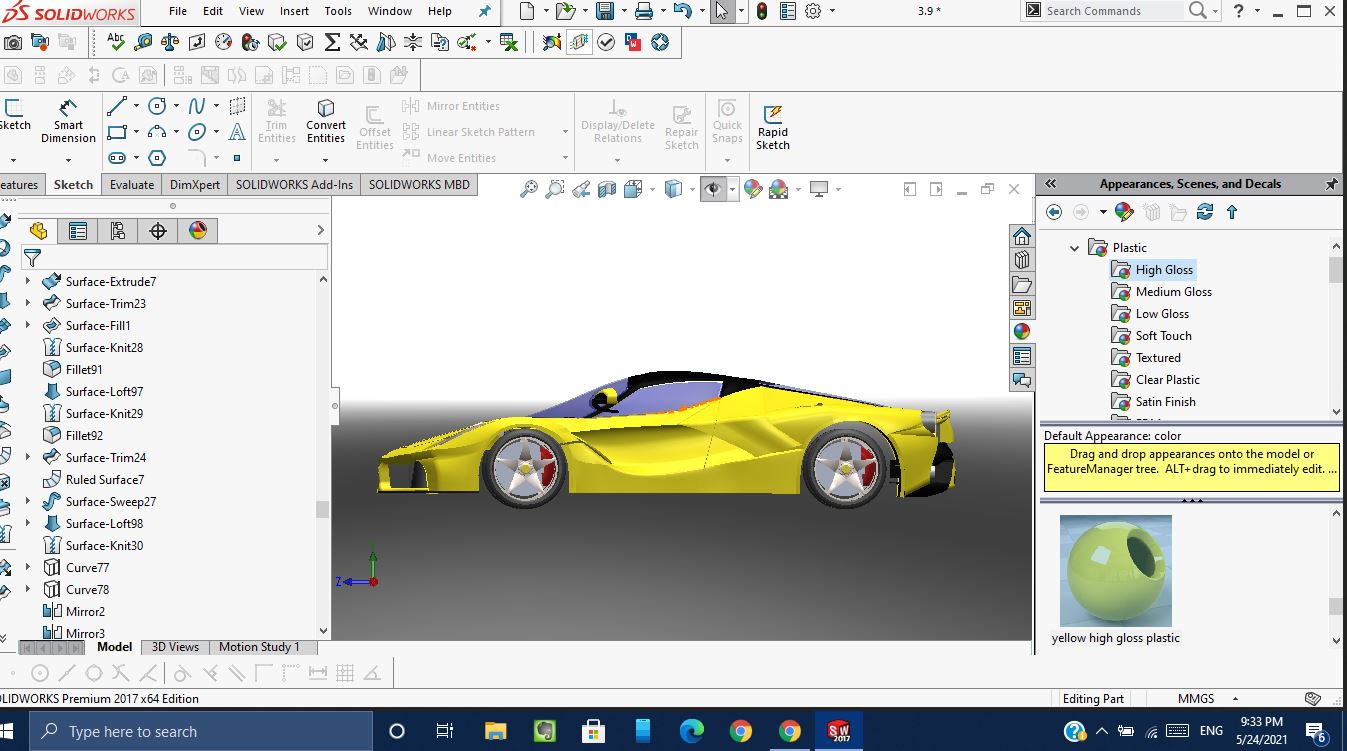This screenshot has height=751, width=1347.
Task: Click yellow high gloss plastic thumbnail
Action: point(1116,570)
